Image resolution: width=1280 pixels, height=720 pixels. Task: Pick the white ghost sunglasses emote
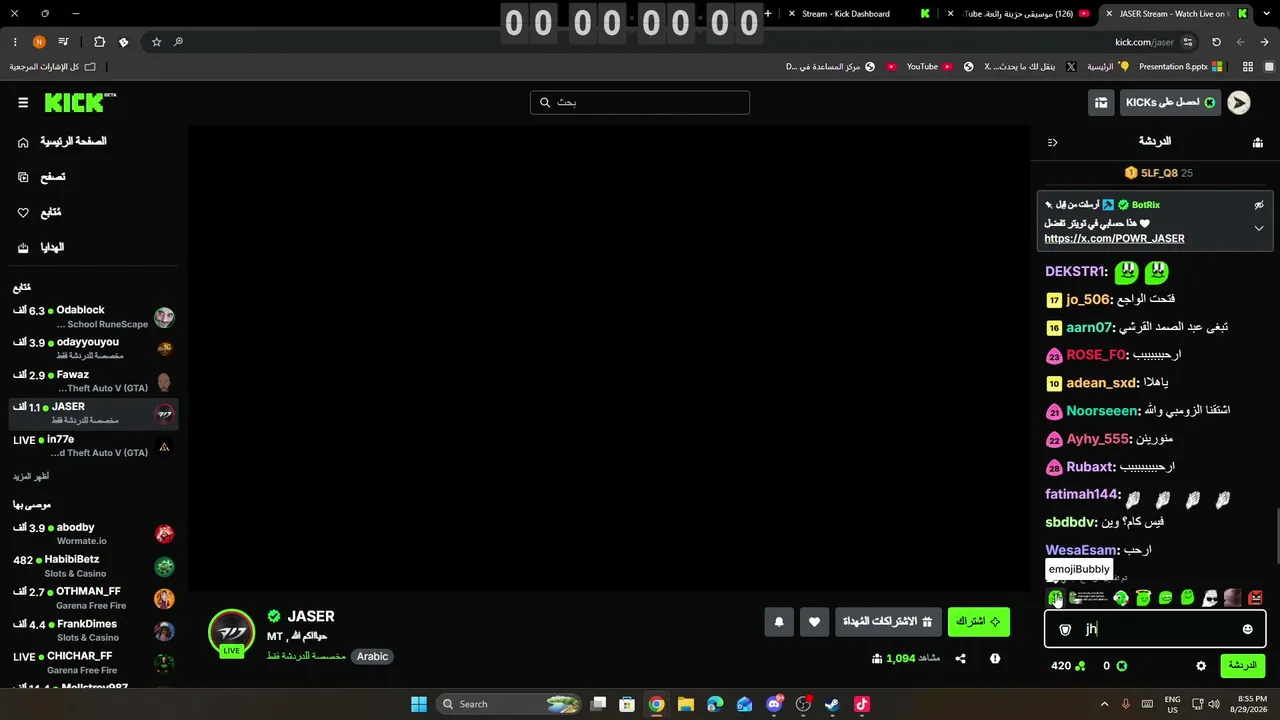click(1210, 598)
